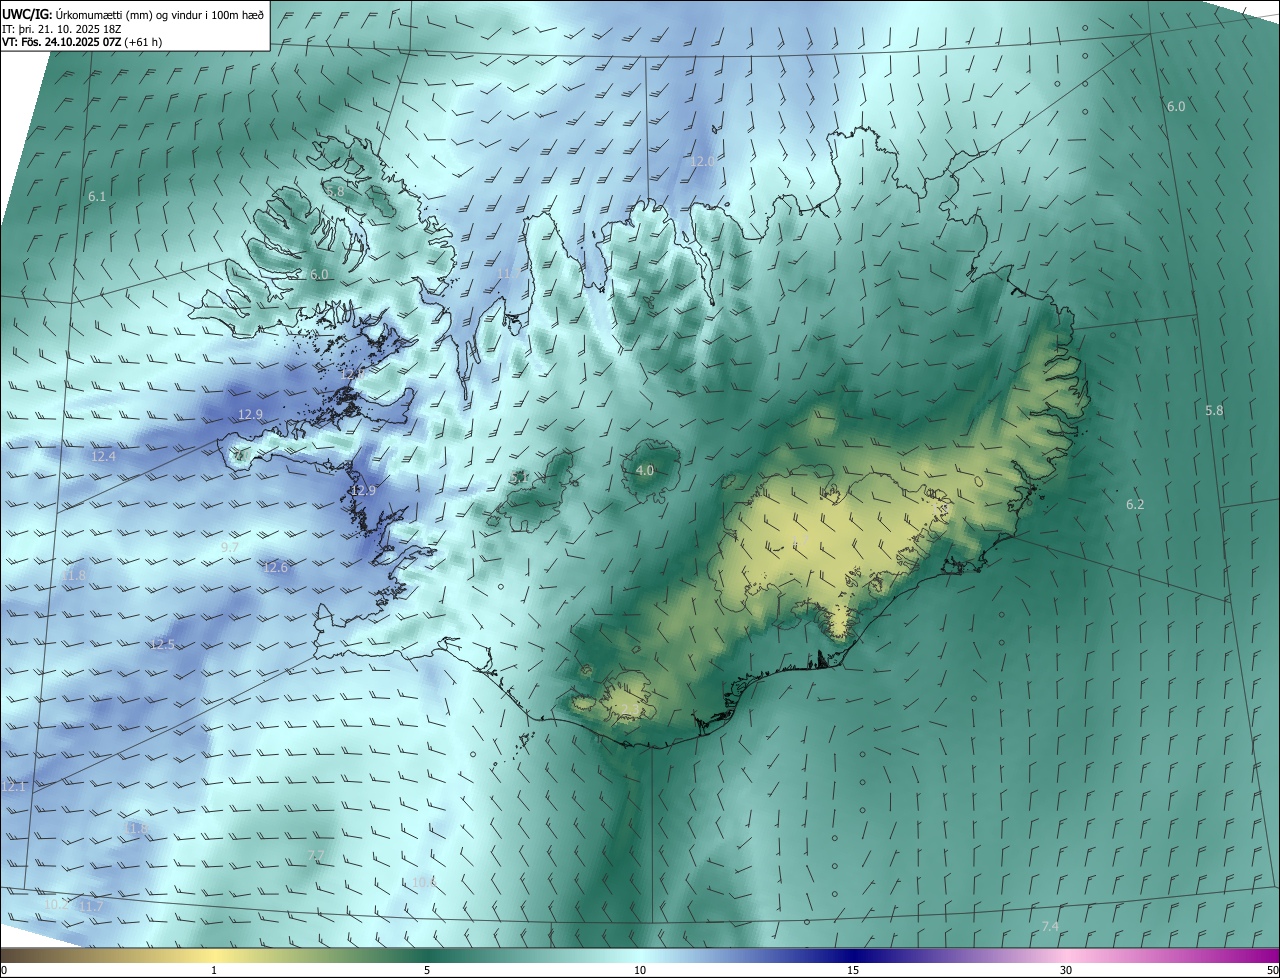
Task: Select the 6.2 value label
Action: point(1135,504)
